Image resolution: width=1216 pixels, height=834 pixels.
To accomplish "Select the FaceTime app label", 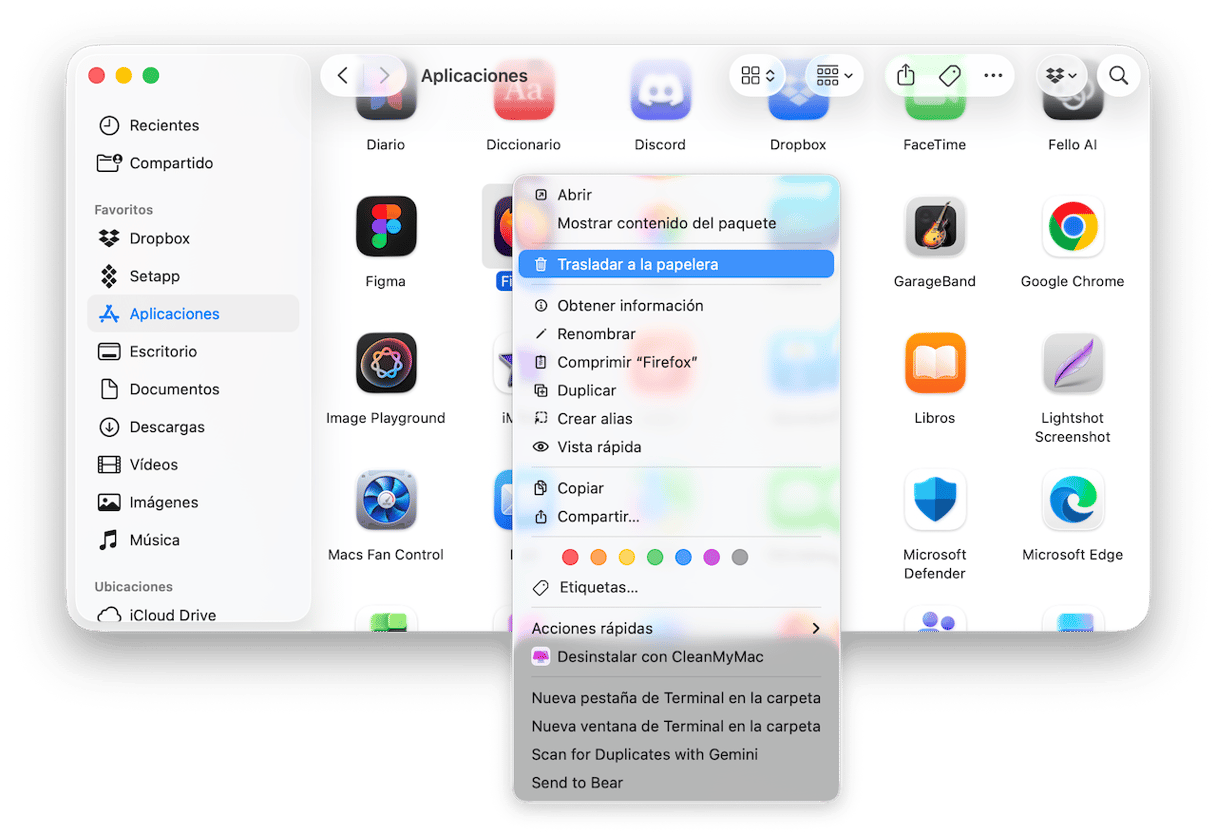I will coord(934,144).
